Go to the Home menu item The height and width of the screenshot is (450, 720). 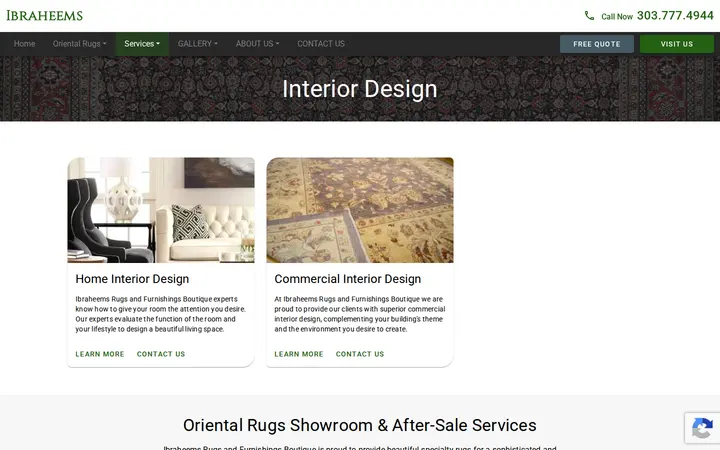pos(24,44)
